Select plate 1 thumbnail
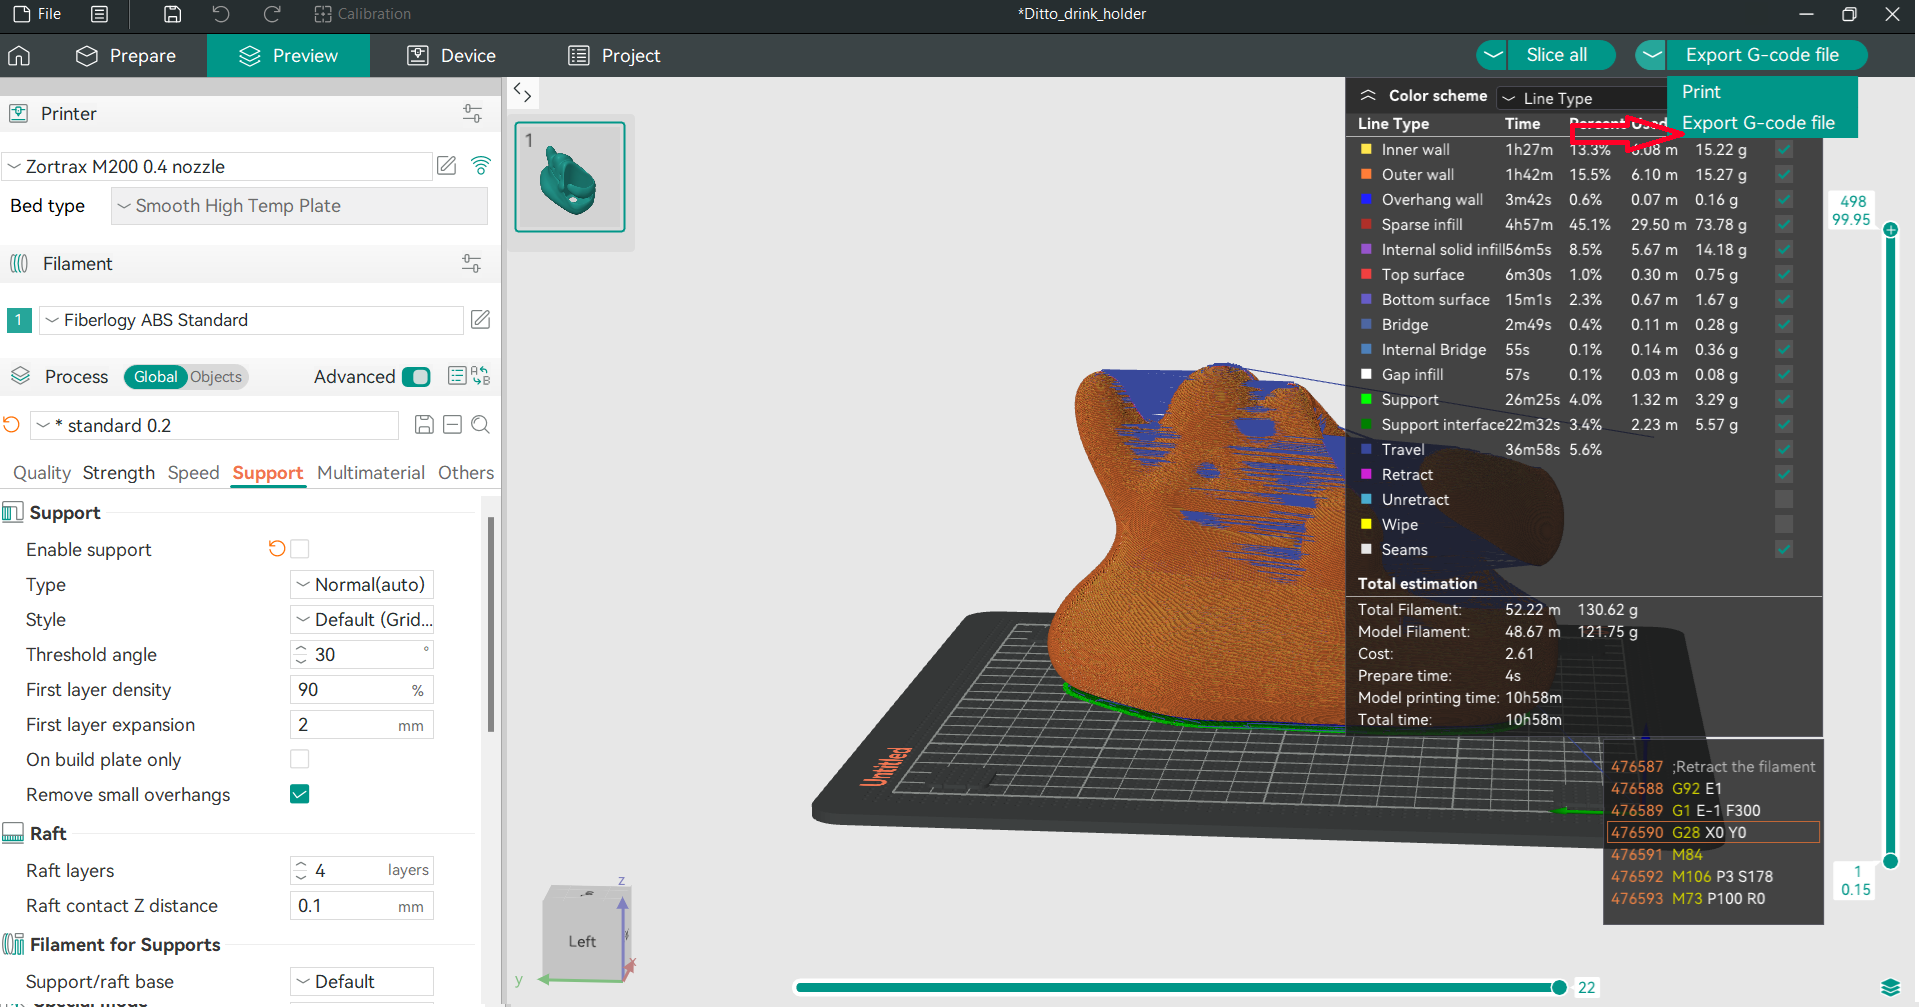The height and width of the screenshot is (1007, 1919). (570, 177)
